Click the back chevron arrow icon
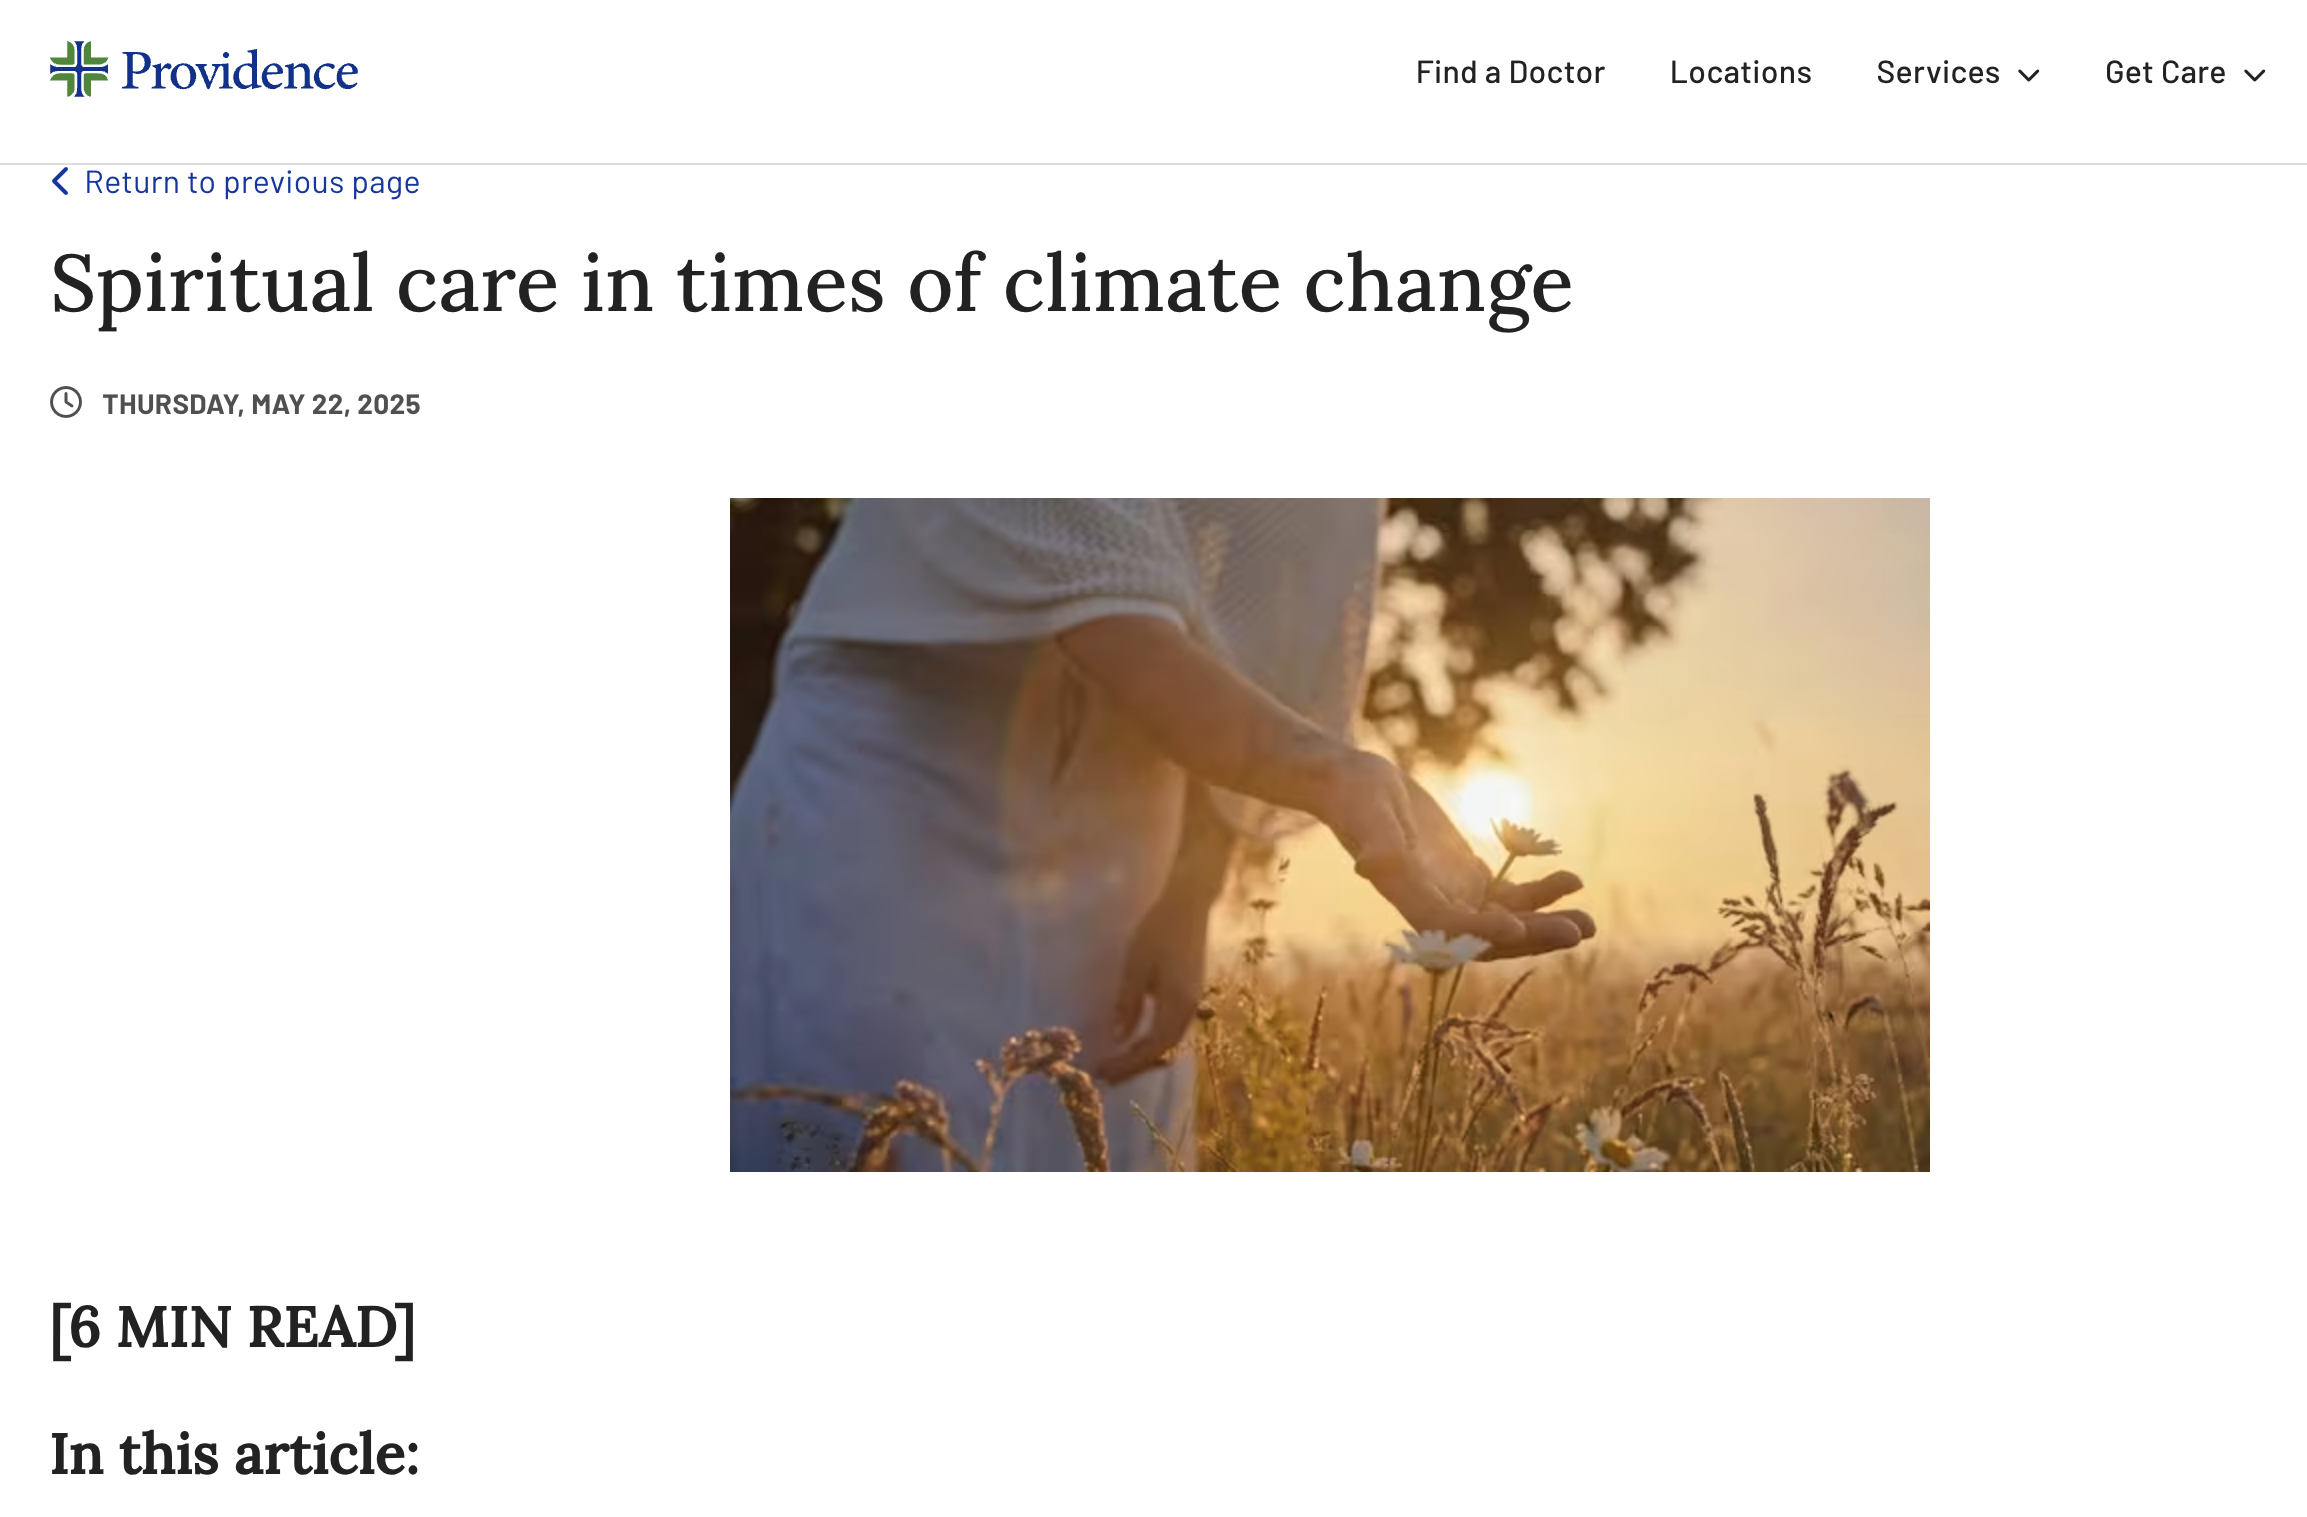Viewport: 2307px width, 1517px height. click(61, 182)
